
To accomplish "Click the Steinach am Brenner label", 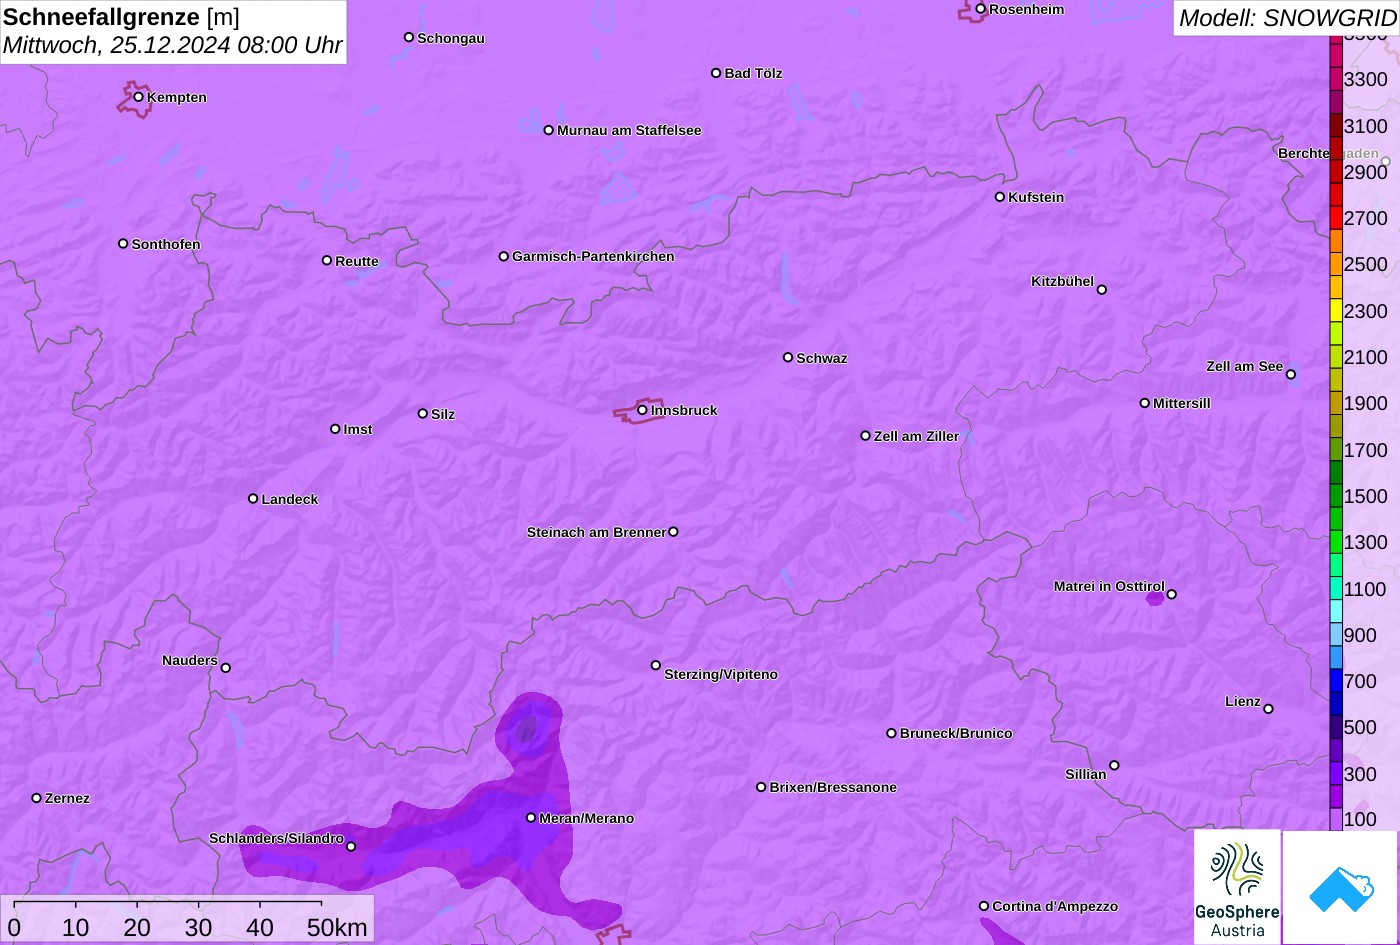I will [596, 532].
